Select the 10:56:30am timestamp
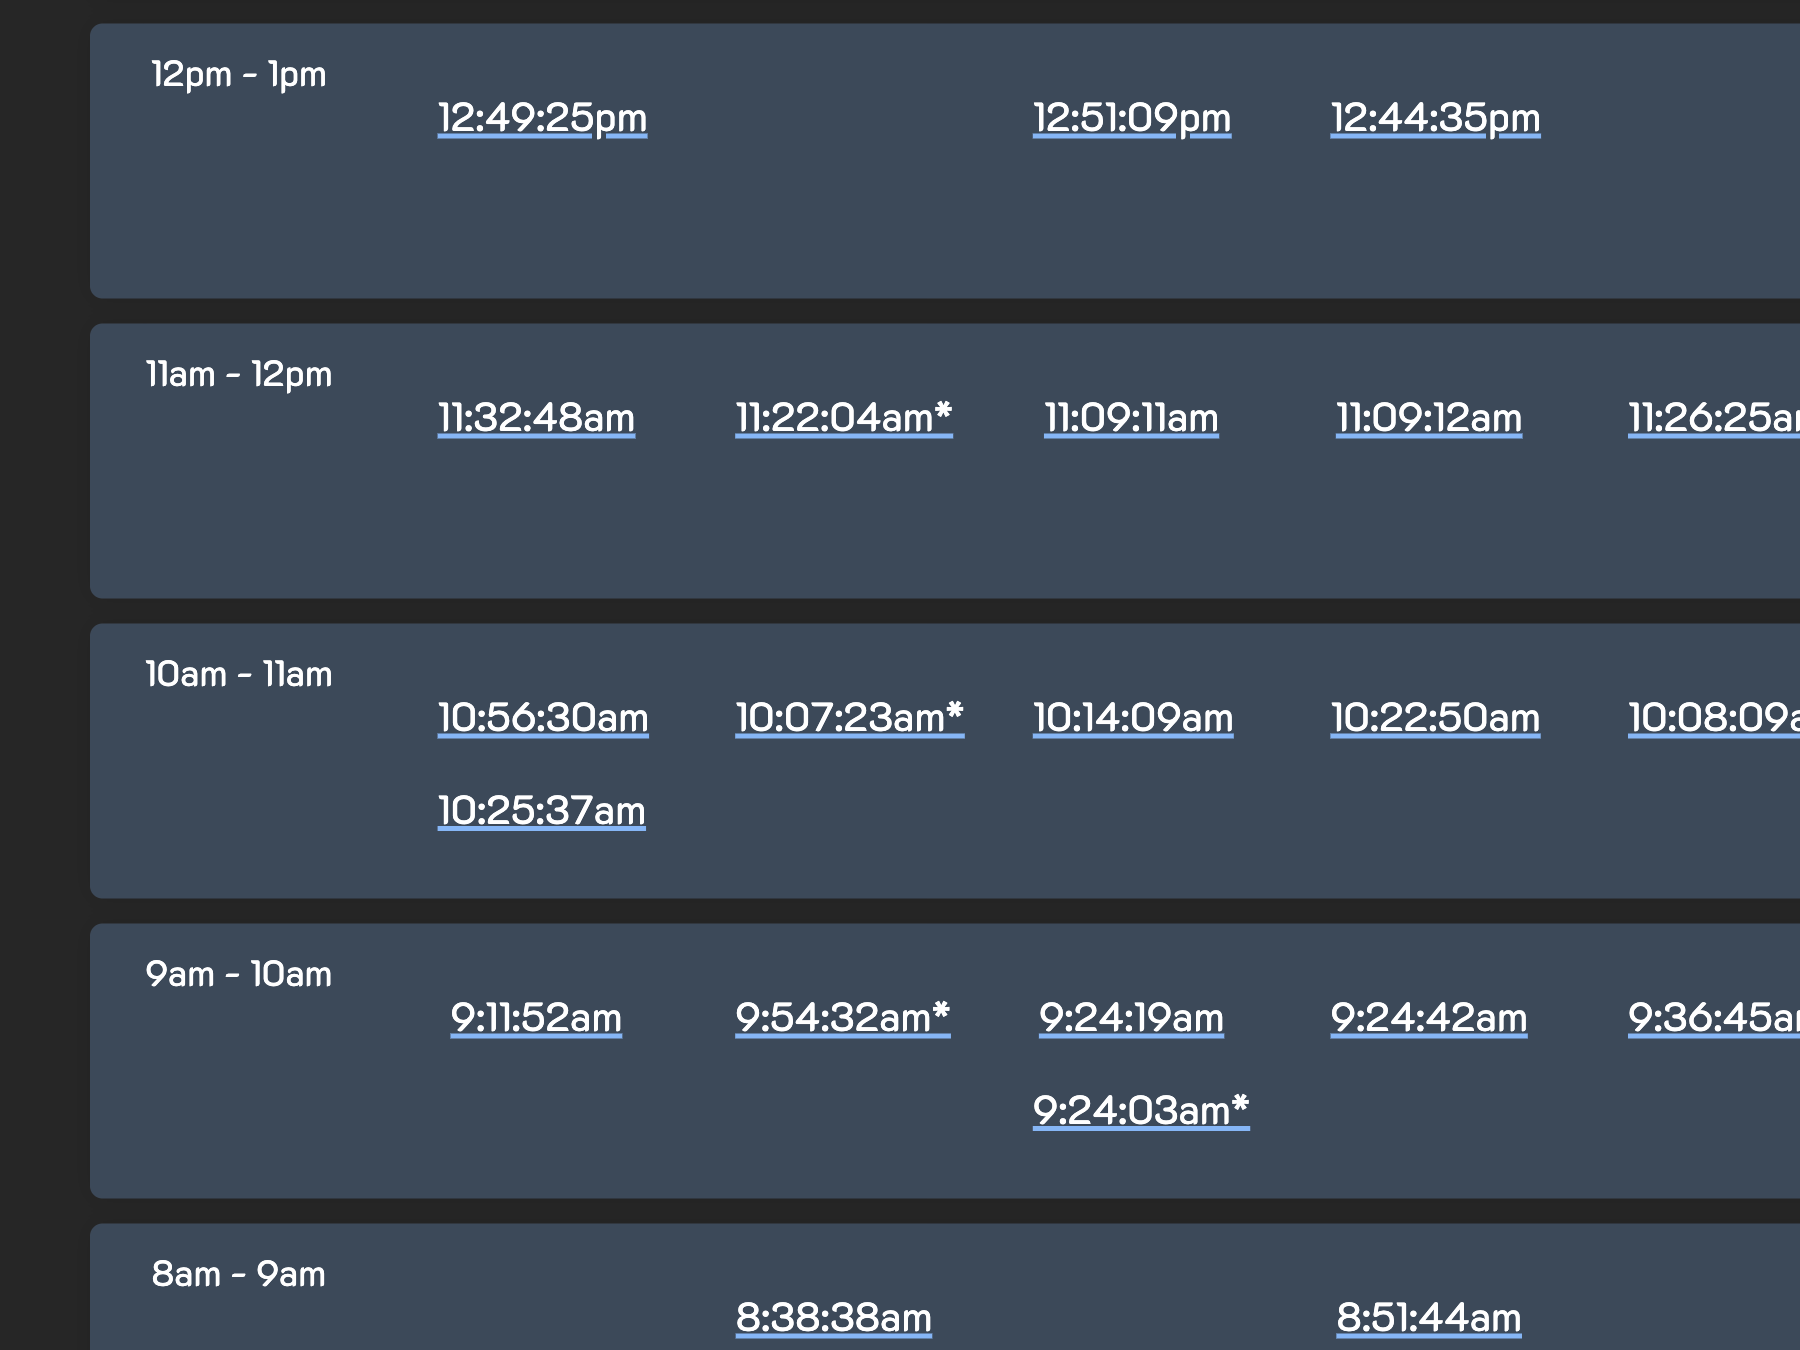Viewport: 1800px width, 1350px height. [542, 717]
